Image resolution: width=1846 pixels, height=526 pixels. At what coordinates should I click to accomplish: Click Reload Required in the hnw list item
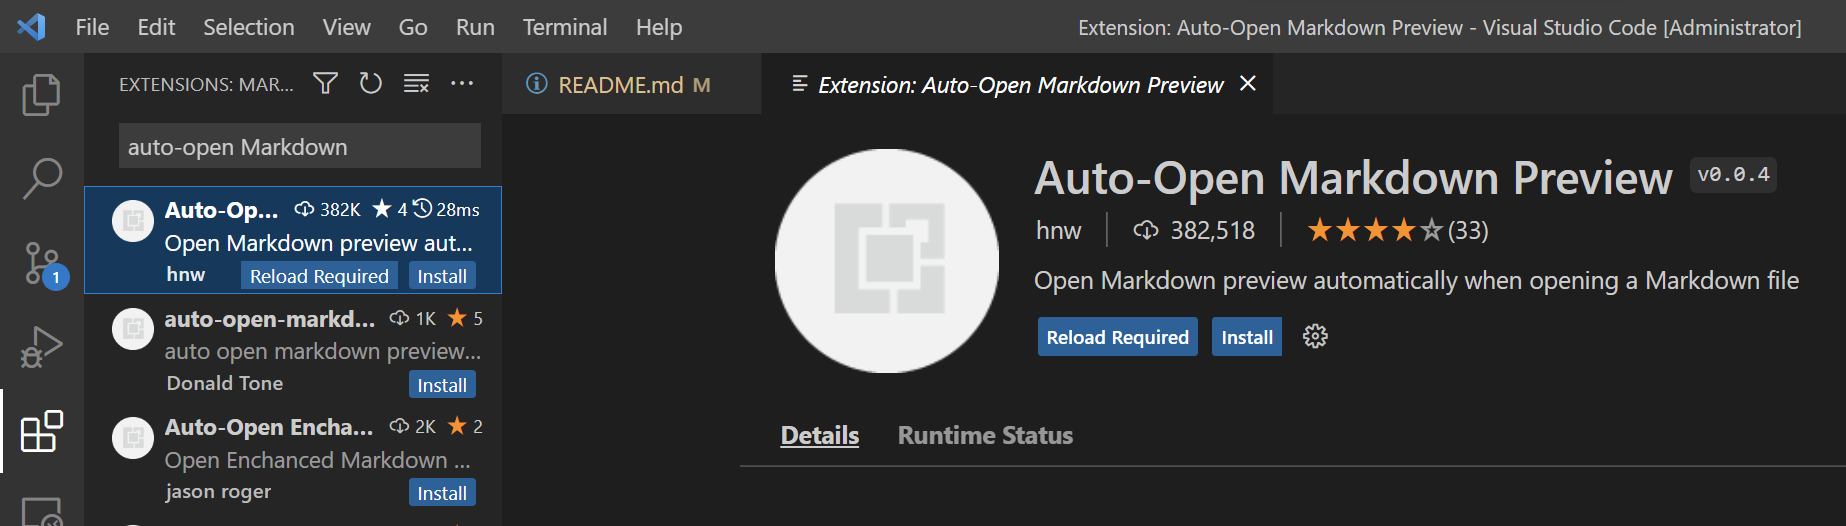tap(319, 276)
